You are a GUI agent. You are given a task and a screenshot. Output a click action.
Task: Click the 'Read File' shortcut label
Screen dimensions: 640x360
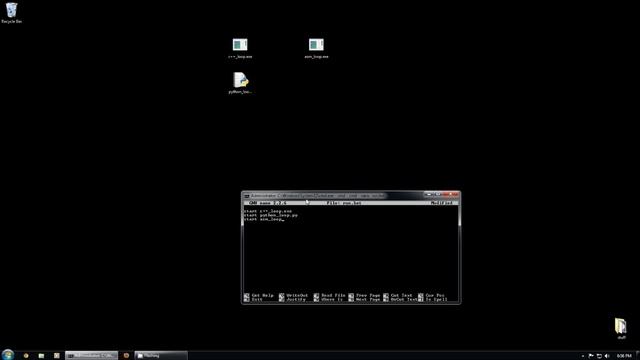pyautogui.click(x=333, y=295)
